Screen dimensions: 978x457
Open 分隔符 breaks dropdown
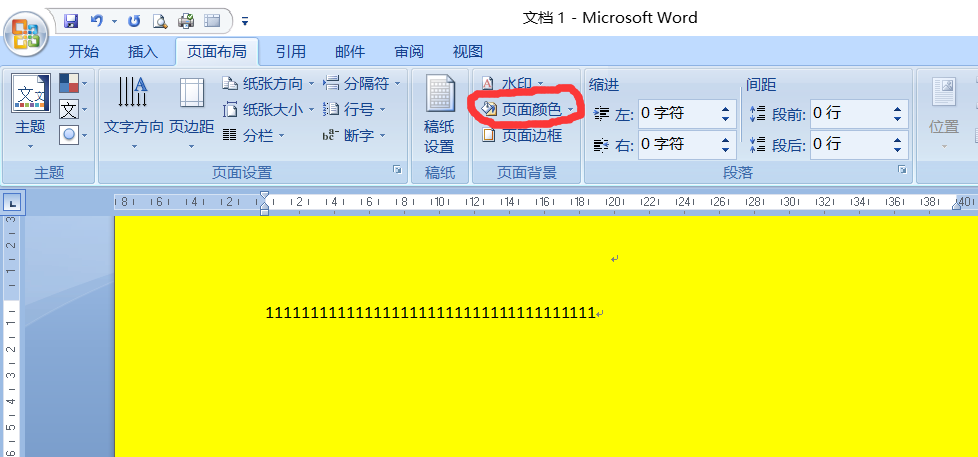click(x=362, y=84)
